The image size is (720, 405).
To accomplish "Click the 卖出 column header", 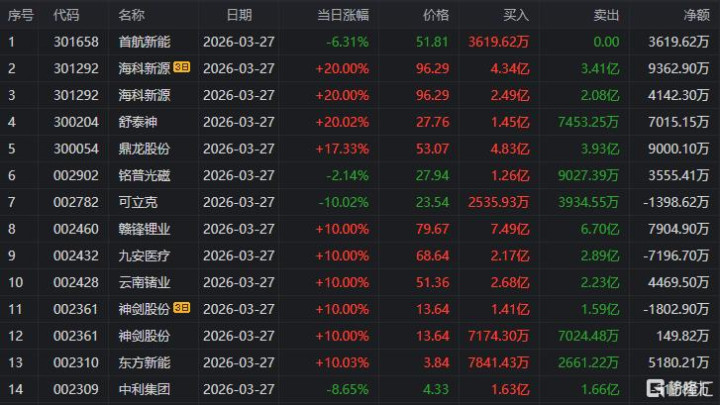I will [x=606, y=15].
